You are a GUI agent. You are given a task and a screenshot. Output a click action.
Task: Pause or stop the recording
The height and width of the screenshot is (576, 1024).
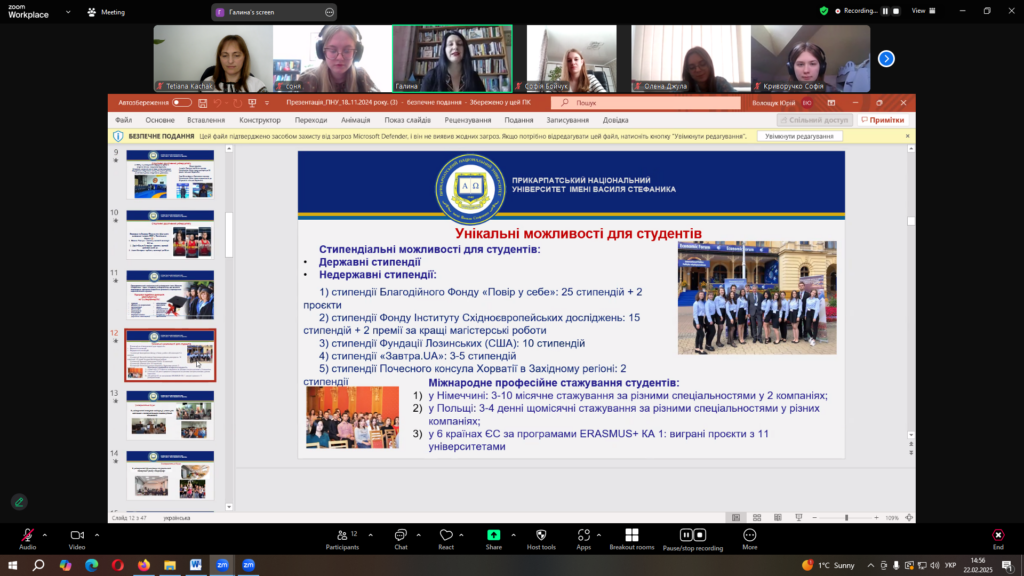693,535
